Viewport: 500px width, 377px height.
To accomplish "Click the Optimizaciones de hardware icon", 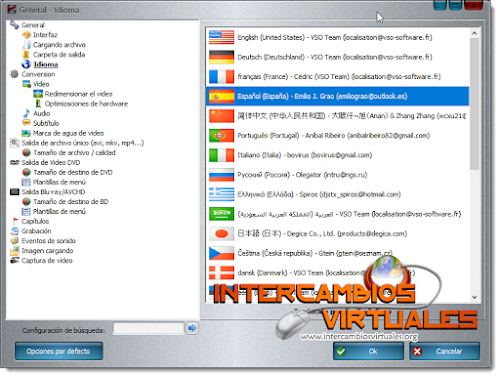I will [38, 104].
